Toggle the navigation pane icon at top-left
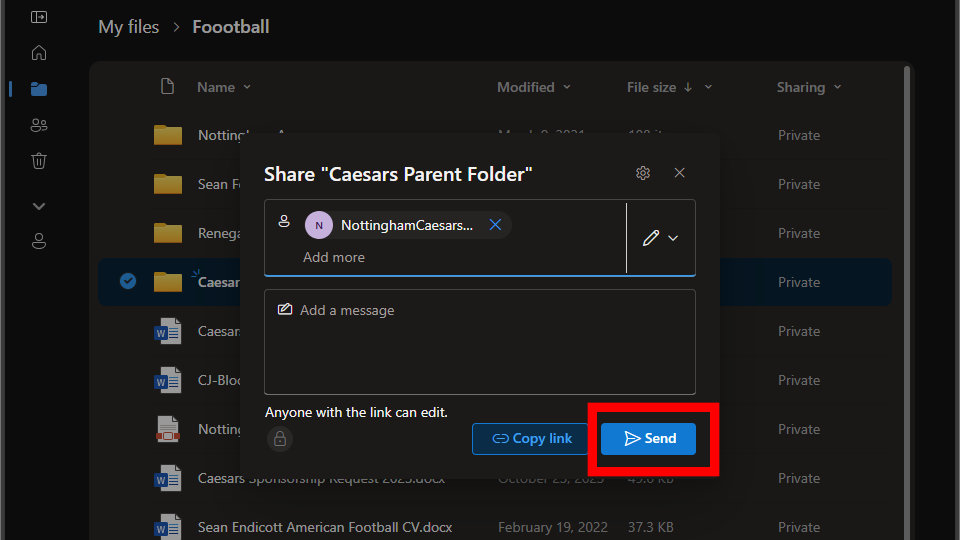Screen dimensions: 960x540 point(39,17)
